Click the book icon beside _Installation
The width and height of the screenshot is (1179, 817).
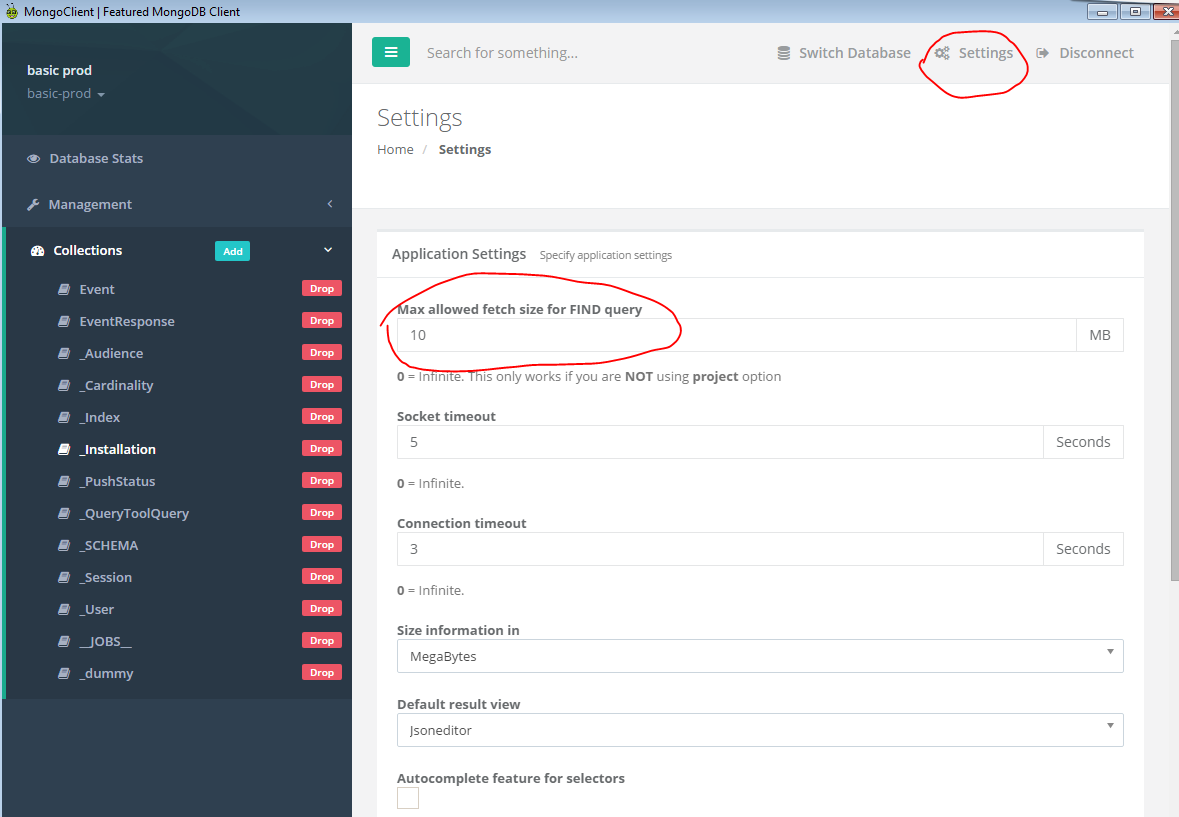tap(65, 449)
